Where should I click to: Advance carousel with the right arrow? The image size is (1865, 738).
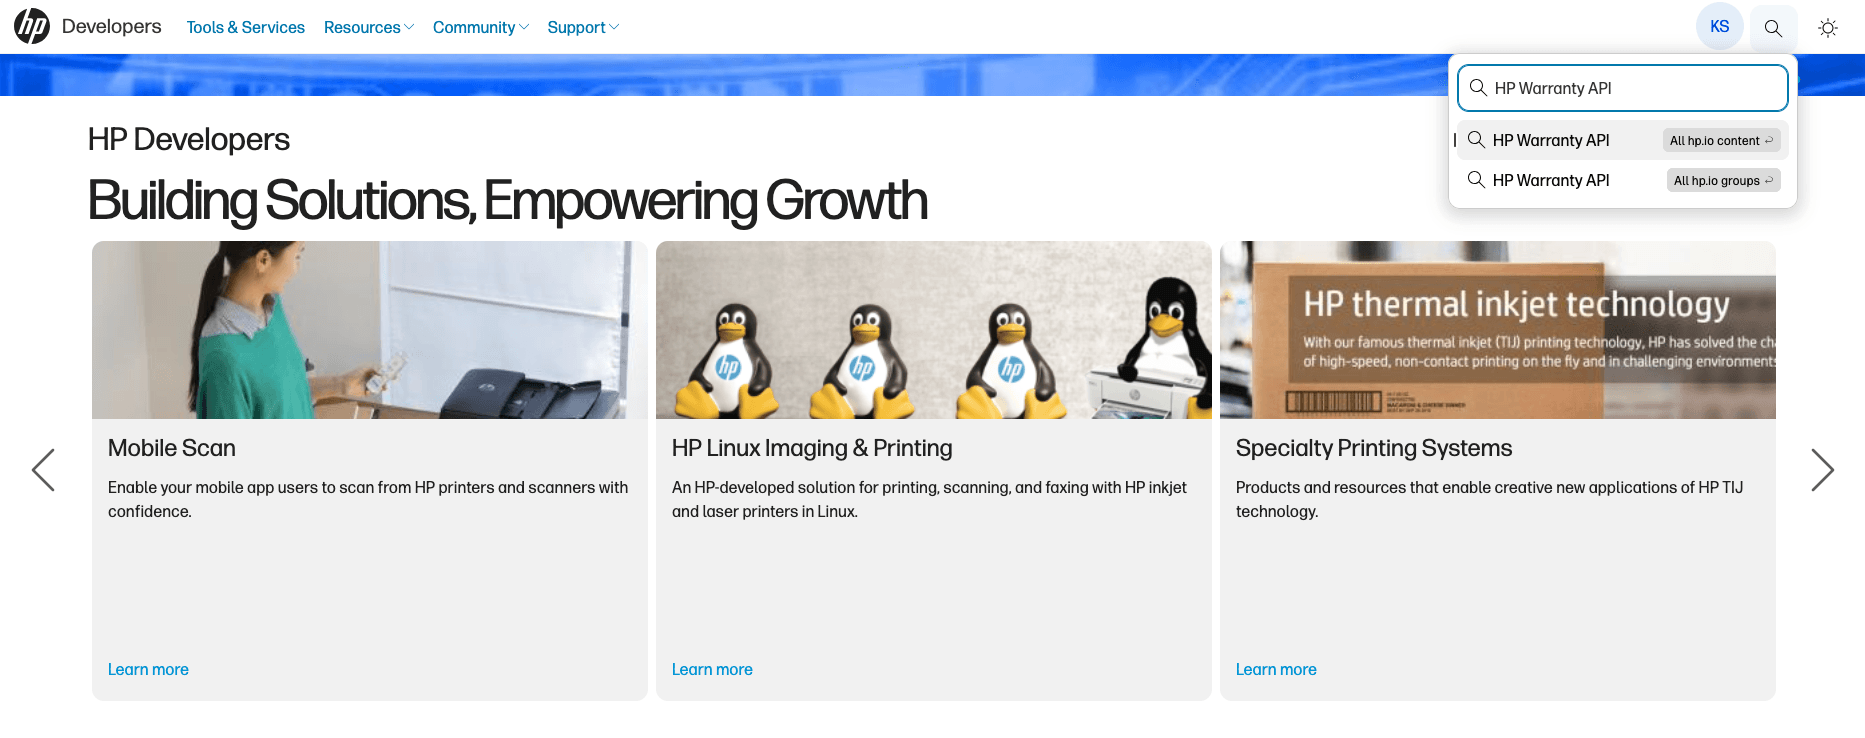click(1822, 470)
